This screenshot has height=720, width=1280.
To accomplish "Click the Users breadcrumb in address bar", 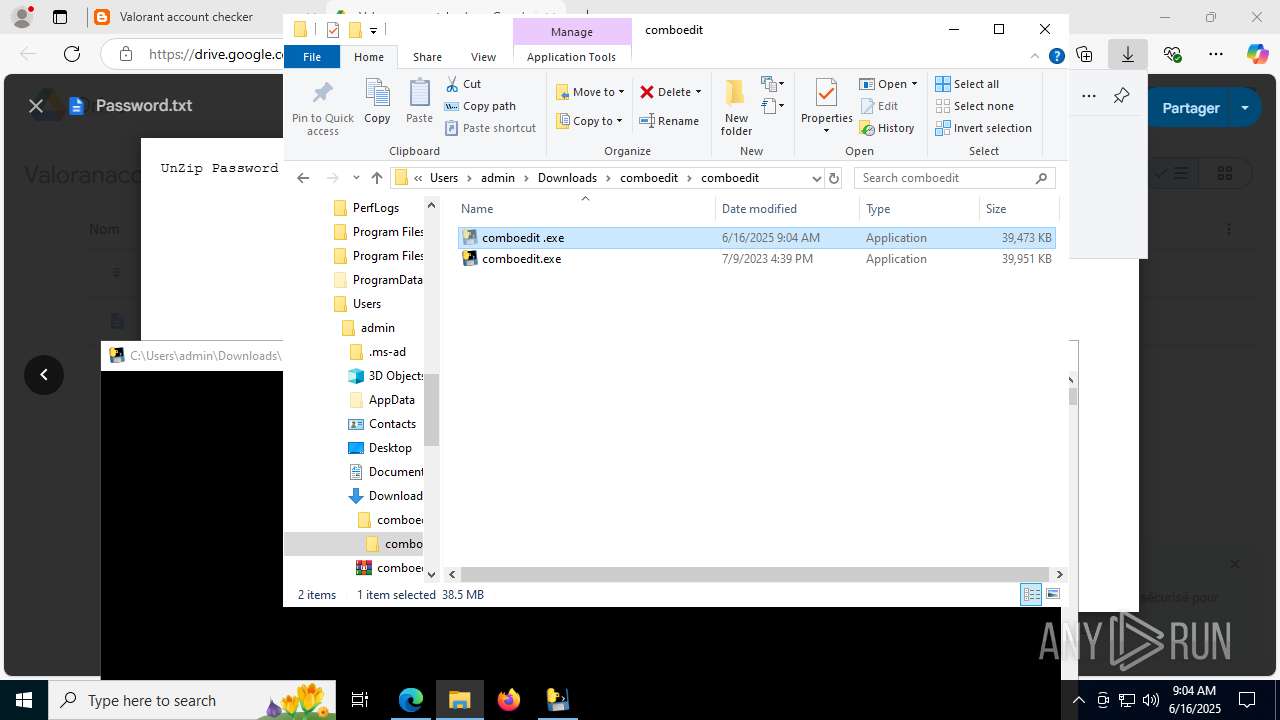I will (444, 178).
